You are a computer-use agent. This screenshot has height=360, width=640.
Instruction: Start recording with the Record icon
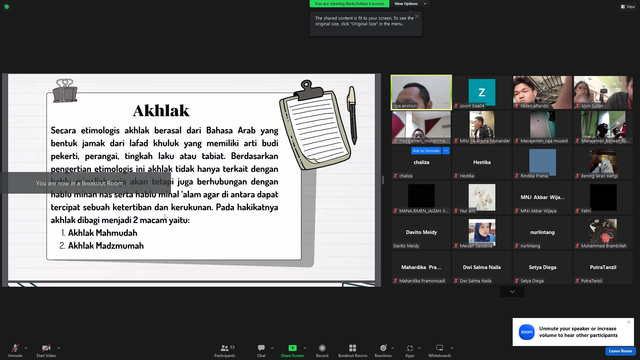322,348
